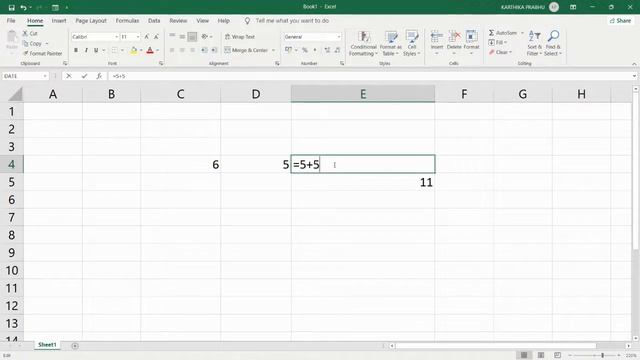Apply the percent style format

[x=304, y=50]
